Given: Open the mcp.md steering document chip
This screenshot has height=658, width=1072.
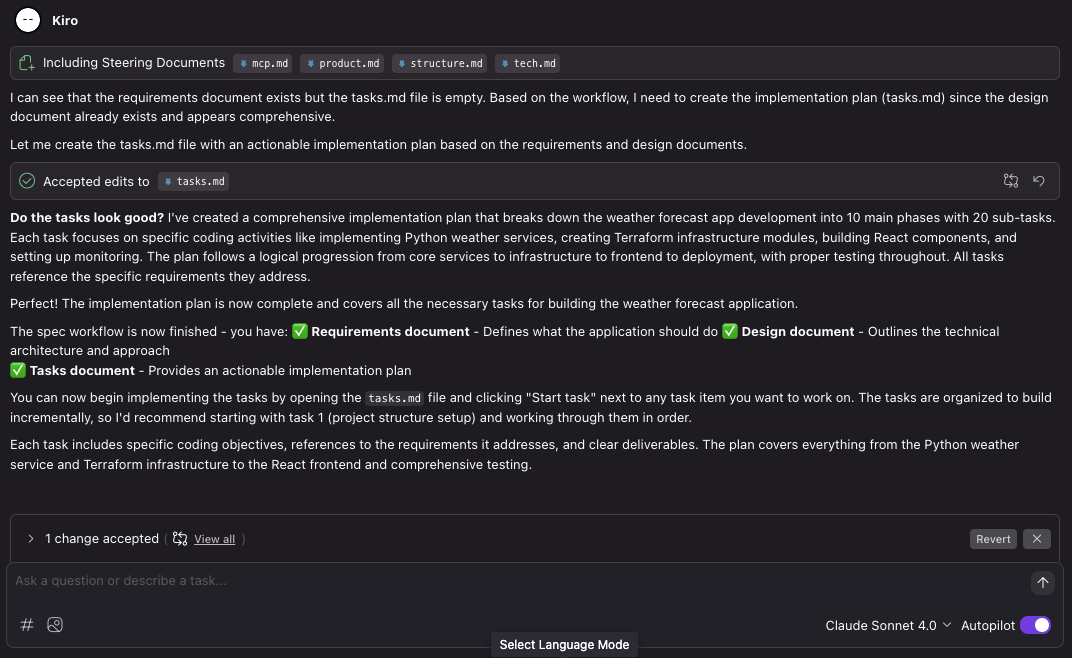Looking at the screenshot, I should [x=262, y=62].
